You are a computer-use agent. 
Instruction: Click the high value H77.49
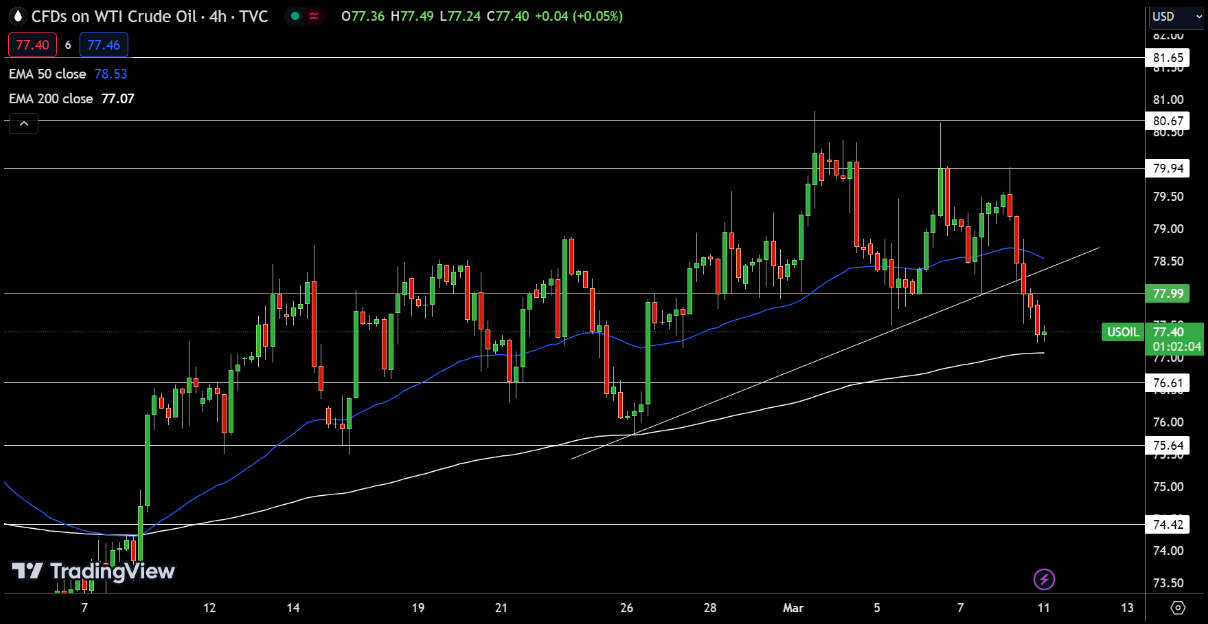[413, 16]
